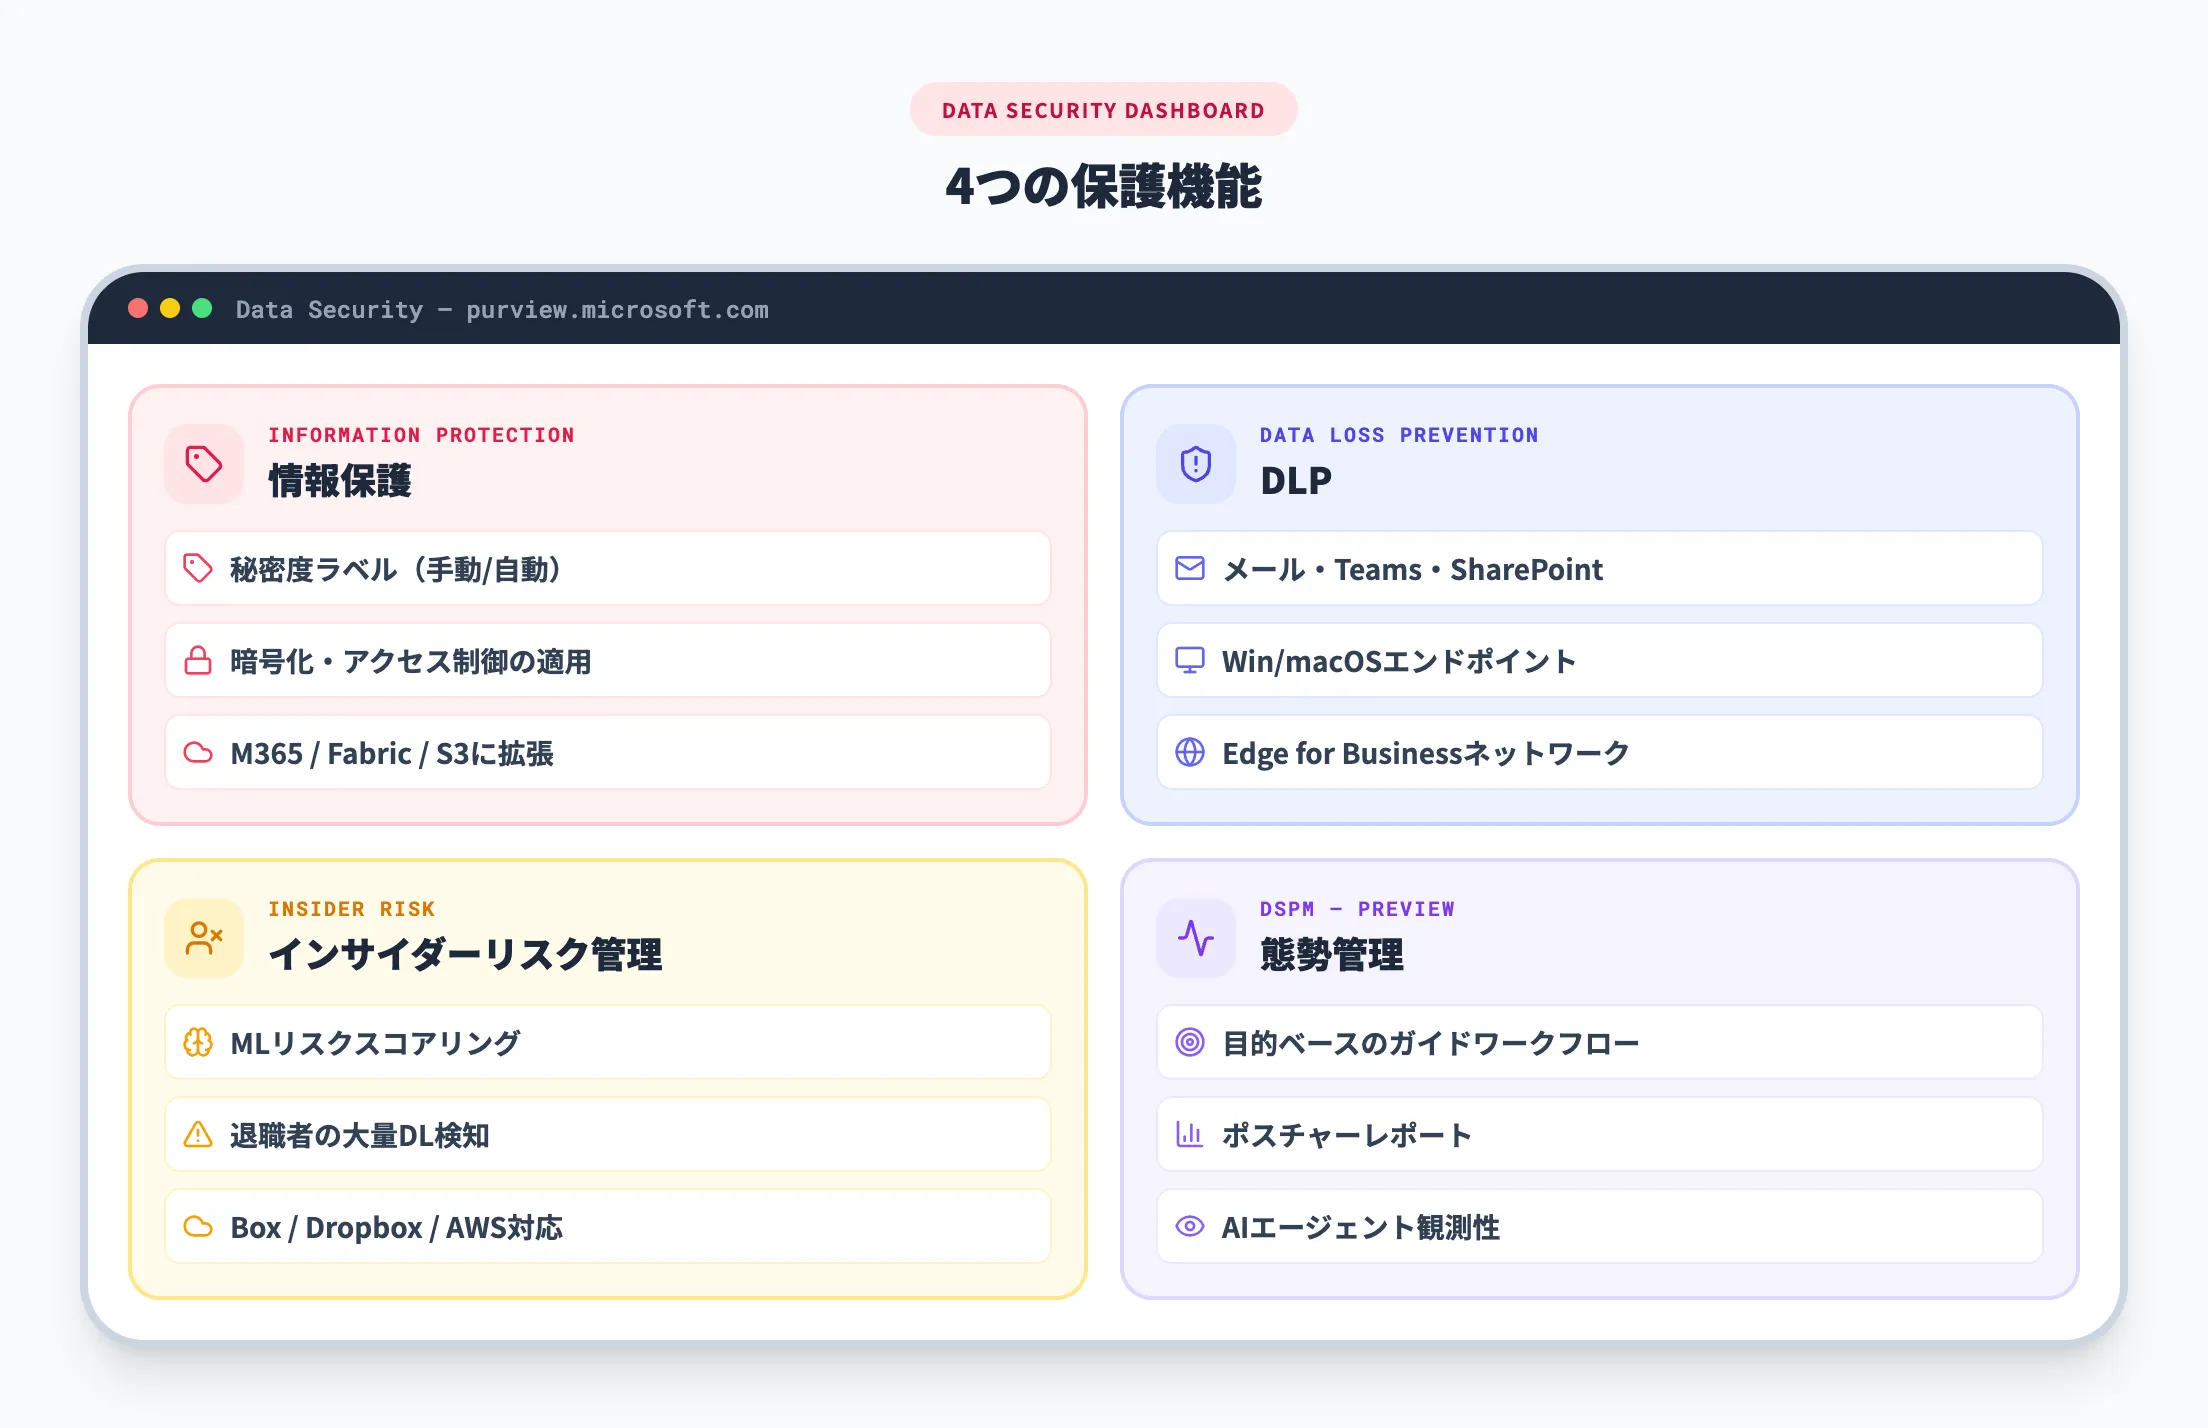Select the tag icon for 情報保護

click(203, 463)
